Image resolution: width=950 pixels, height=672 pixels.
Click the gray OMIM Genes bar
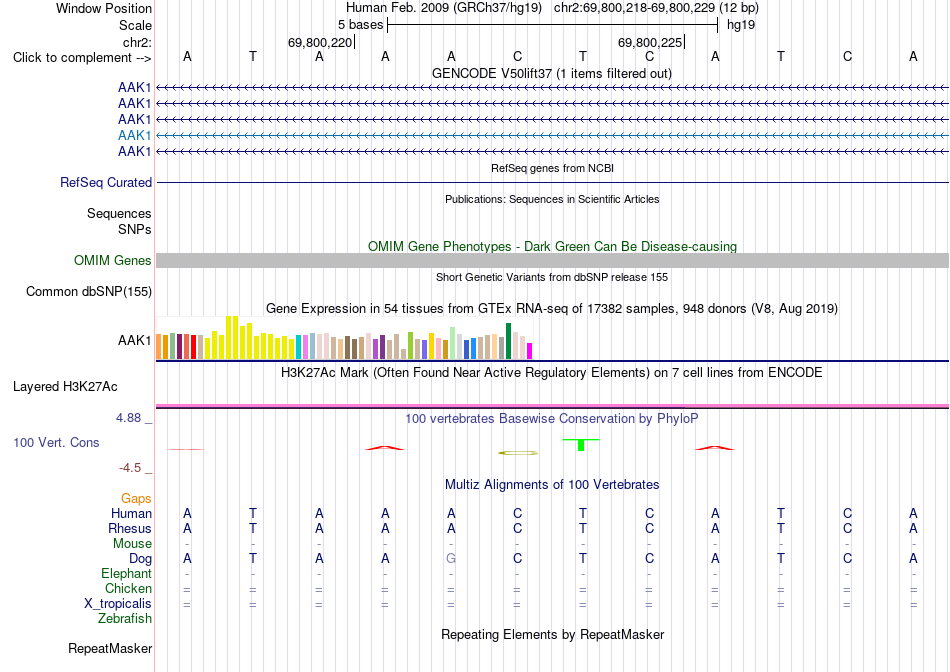coord(552,261)
